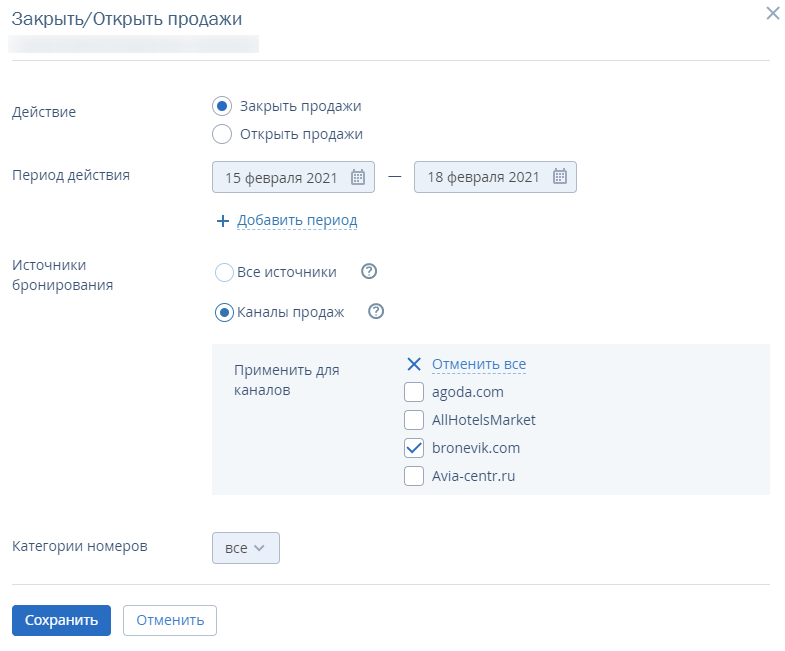The width and height of the screenshot is (785, 651).
Task: Click the Период действия label
Action: pos(71,175)
